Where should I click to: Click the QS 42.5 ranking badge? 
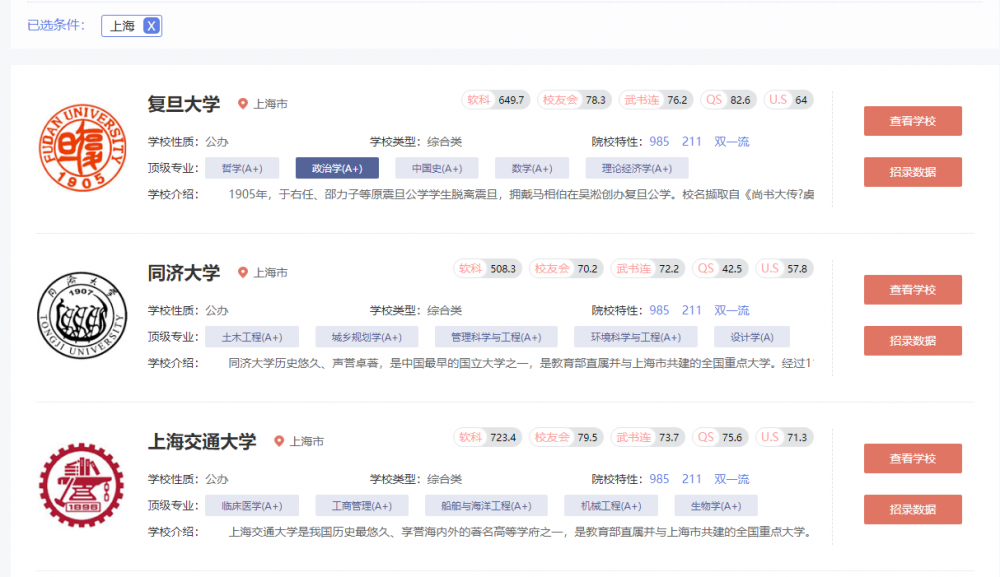pyautogui.click(x=720, y=269)
